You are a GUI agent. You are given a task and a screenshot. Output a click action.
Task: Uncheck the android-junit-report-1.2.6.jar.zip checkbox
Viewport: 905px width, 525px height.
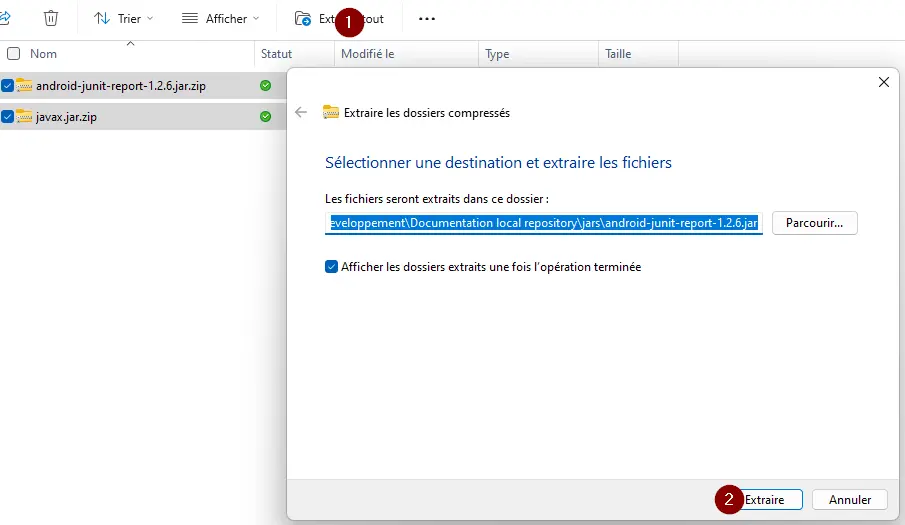[x=7, y=85]
